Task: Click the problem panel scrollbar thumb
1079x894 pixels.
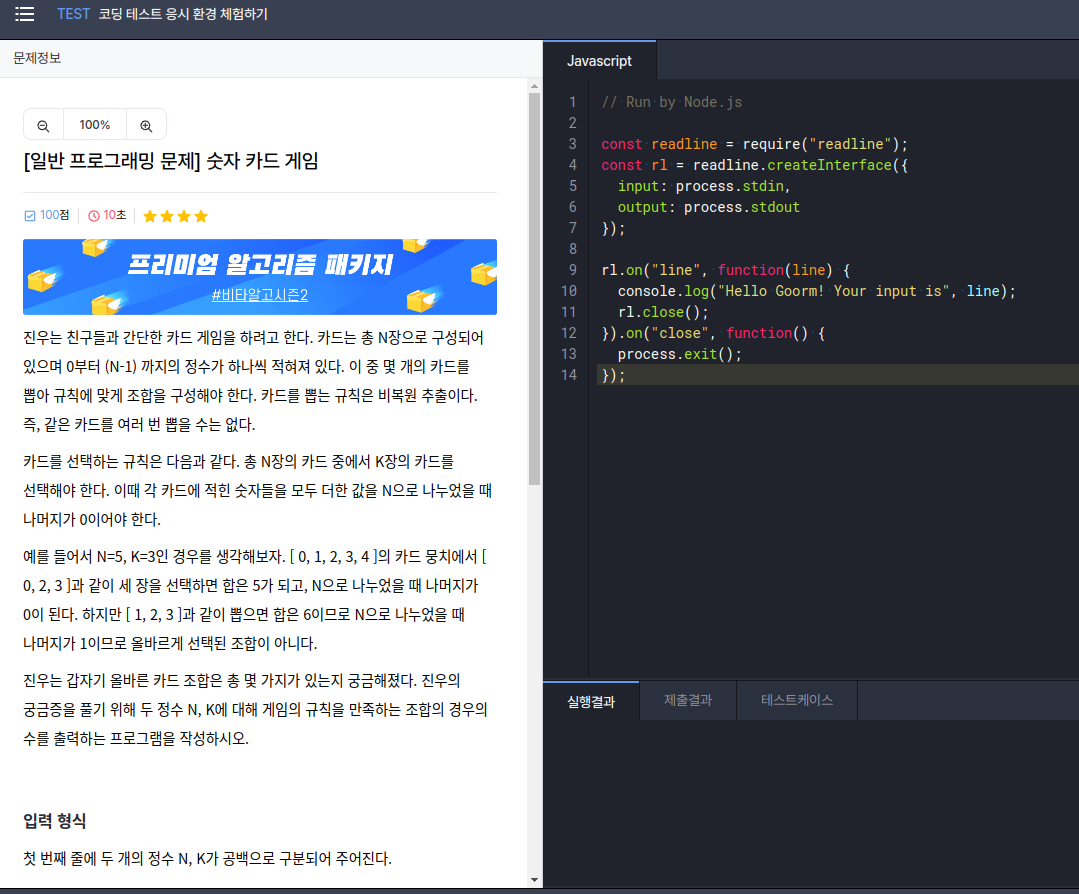Action: (534, 289)
